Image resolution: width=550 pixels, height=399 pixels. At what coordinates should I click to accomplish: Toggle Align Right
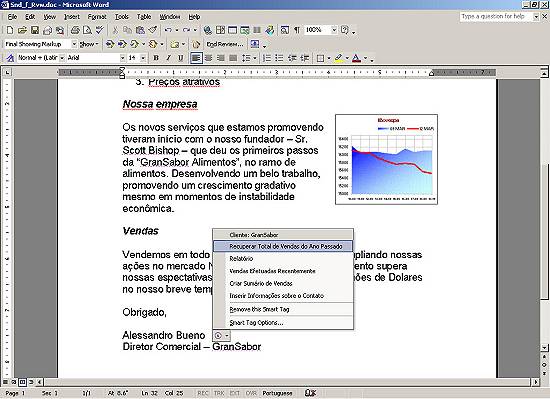click(x=221, y=58)
